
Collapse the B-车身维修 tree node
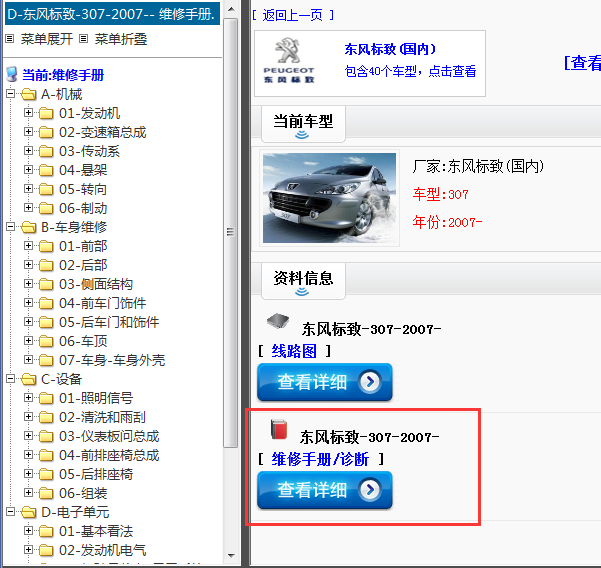point(11,227)
